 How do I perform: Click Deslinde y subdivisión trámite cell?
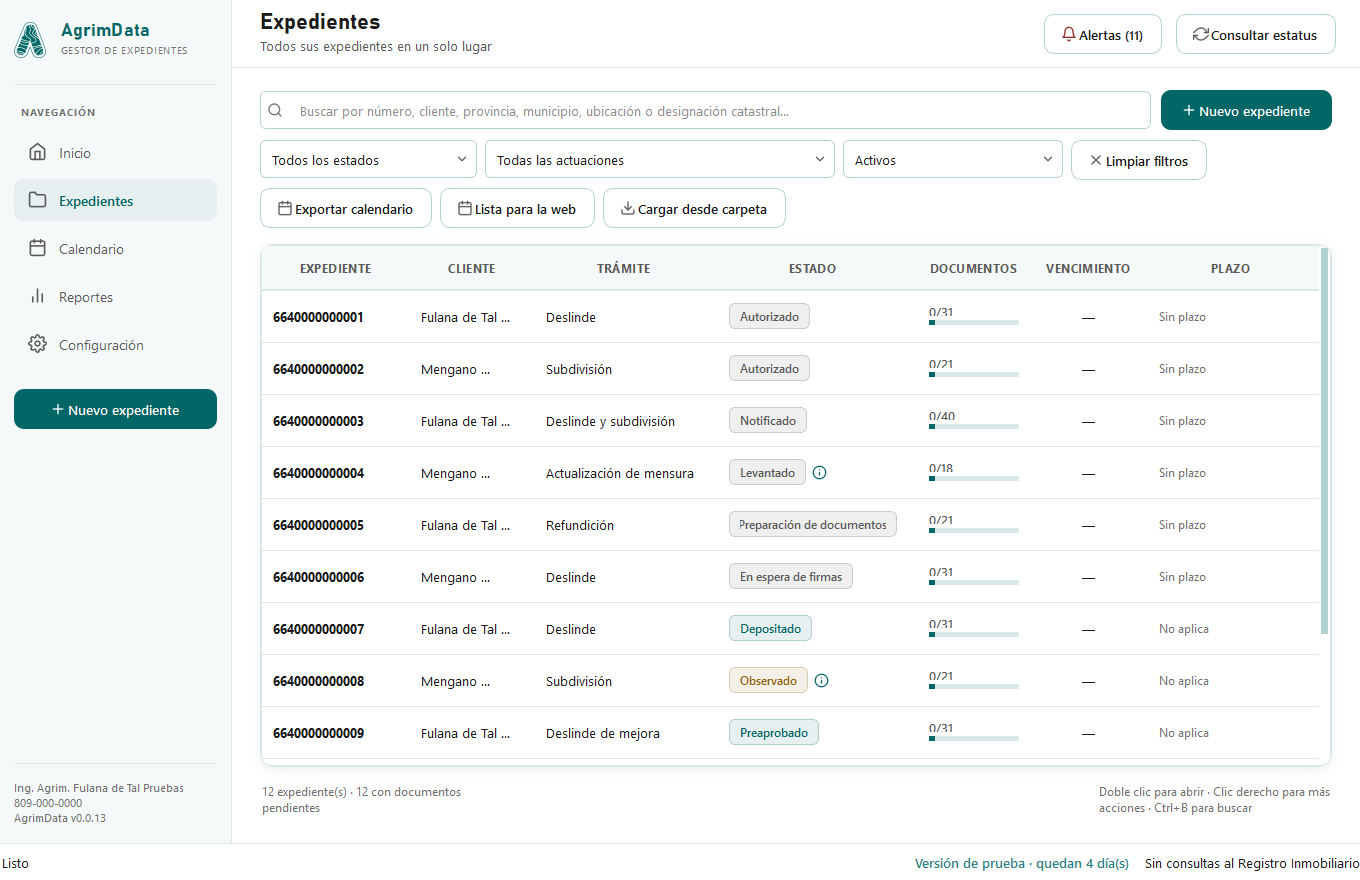click(x=610, y=421)
